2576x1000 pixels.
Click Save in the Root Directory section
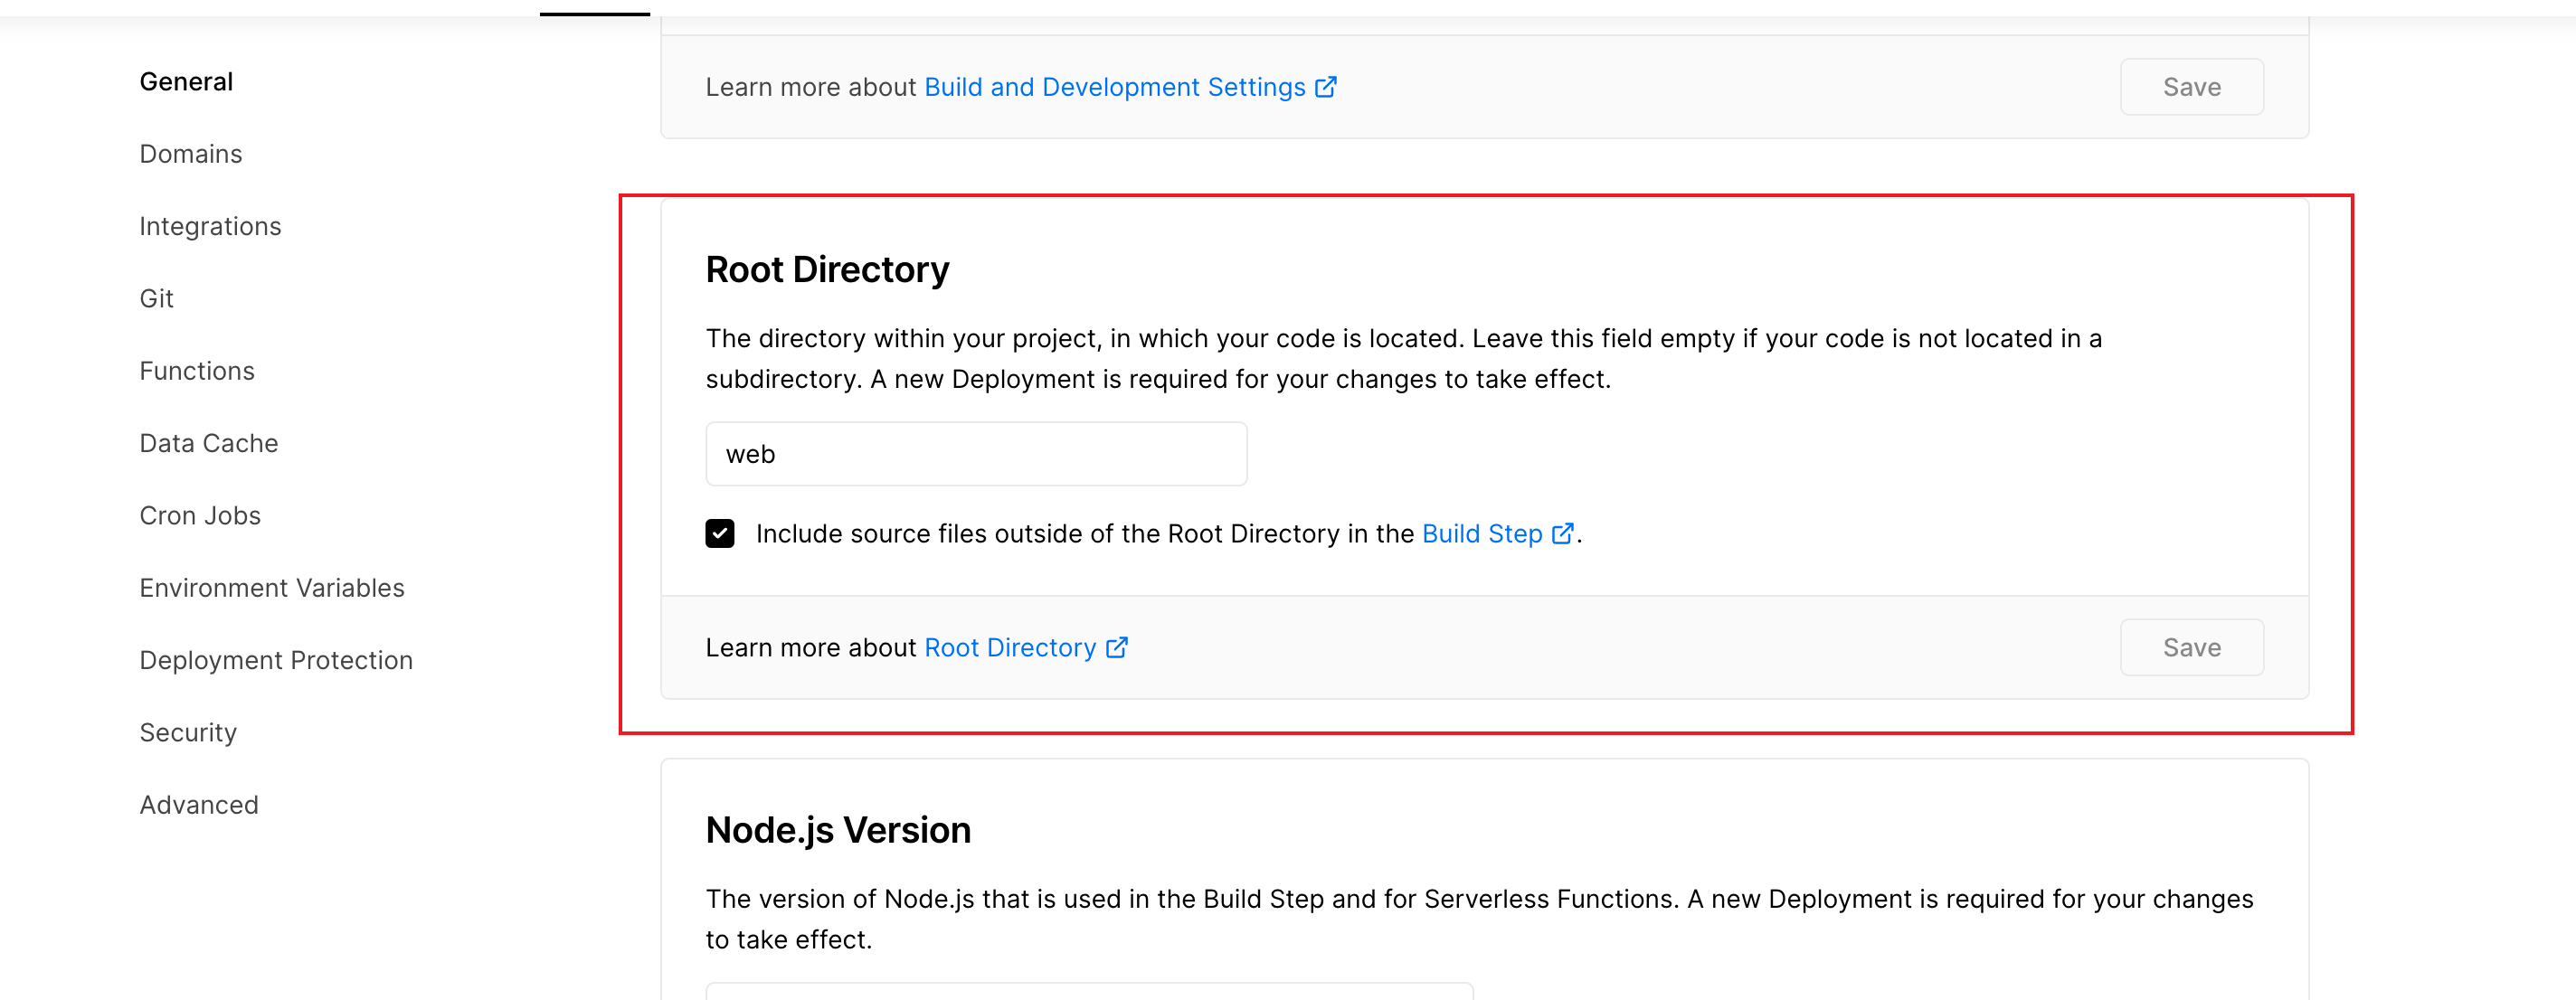tap(2191, 647)
